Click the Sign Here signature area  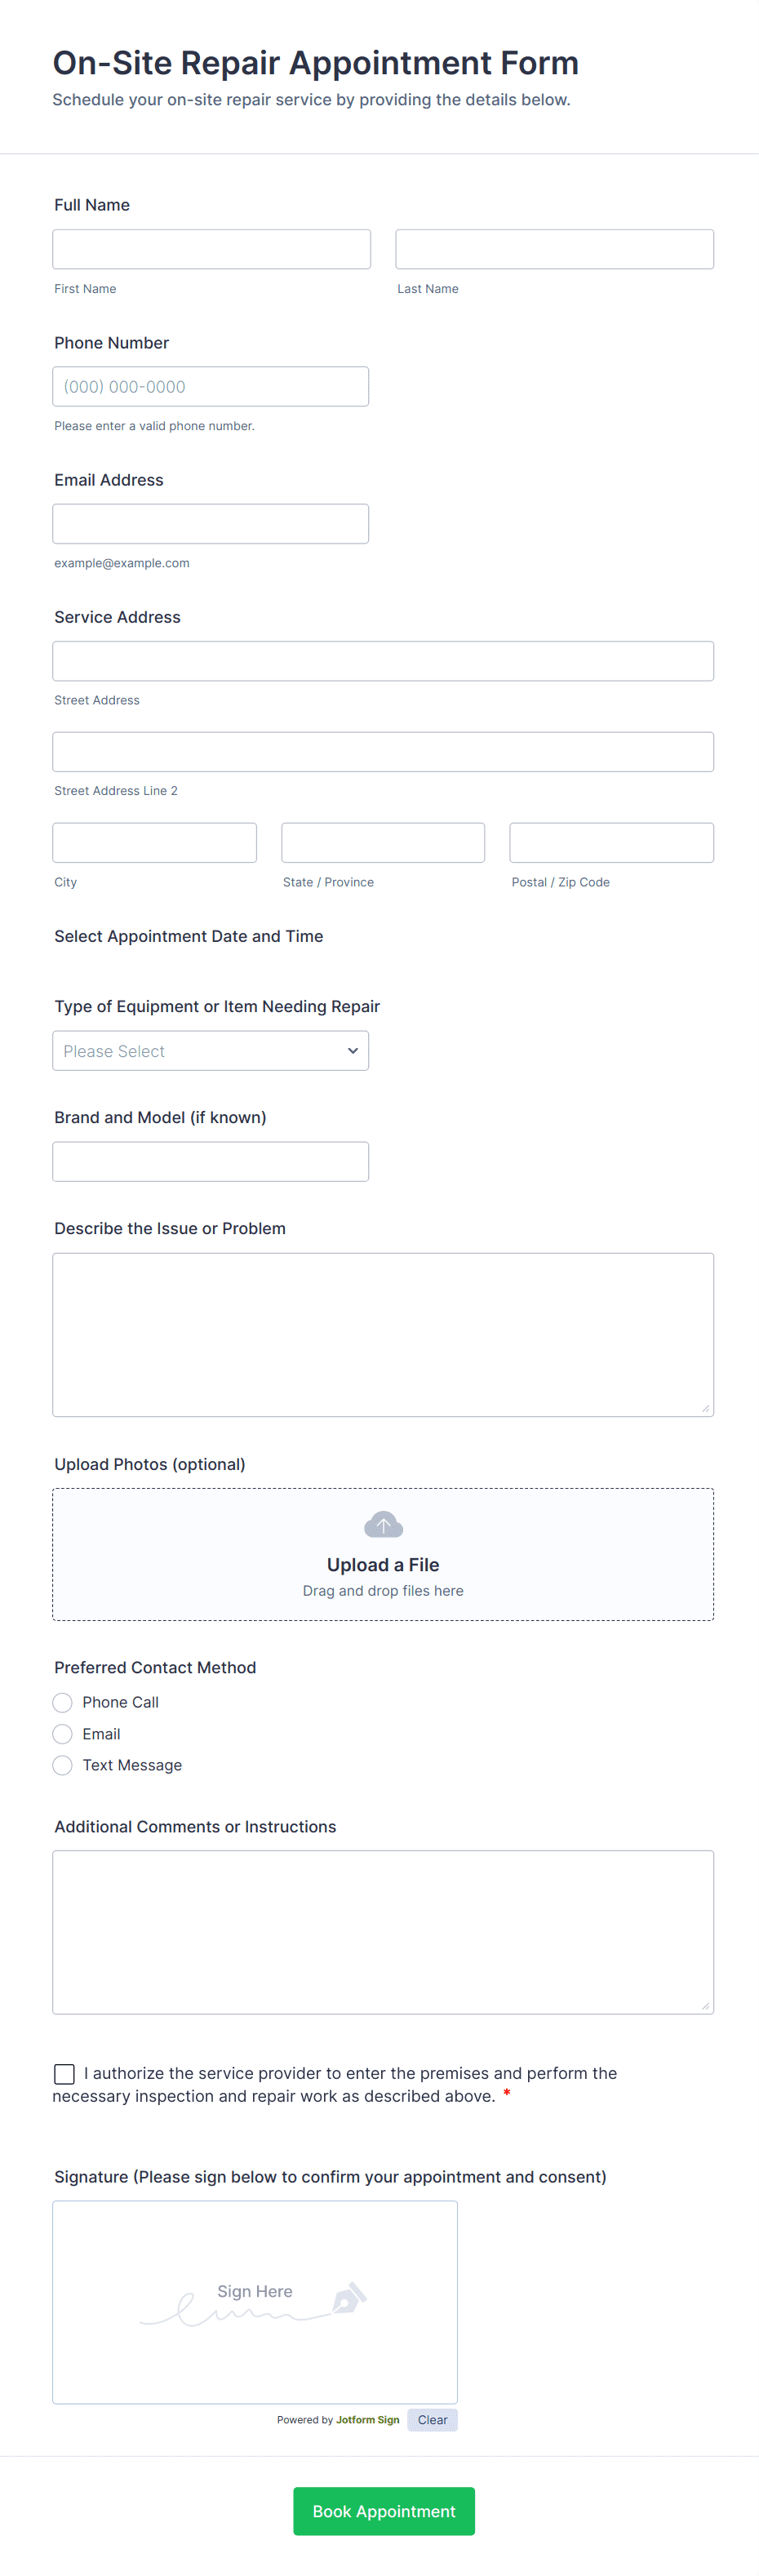click(254, 2300)
